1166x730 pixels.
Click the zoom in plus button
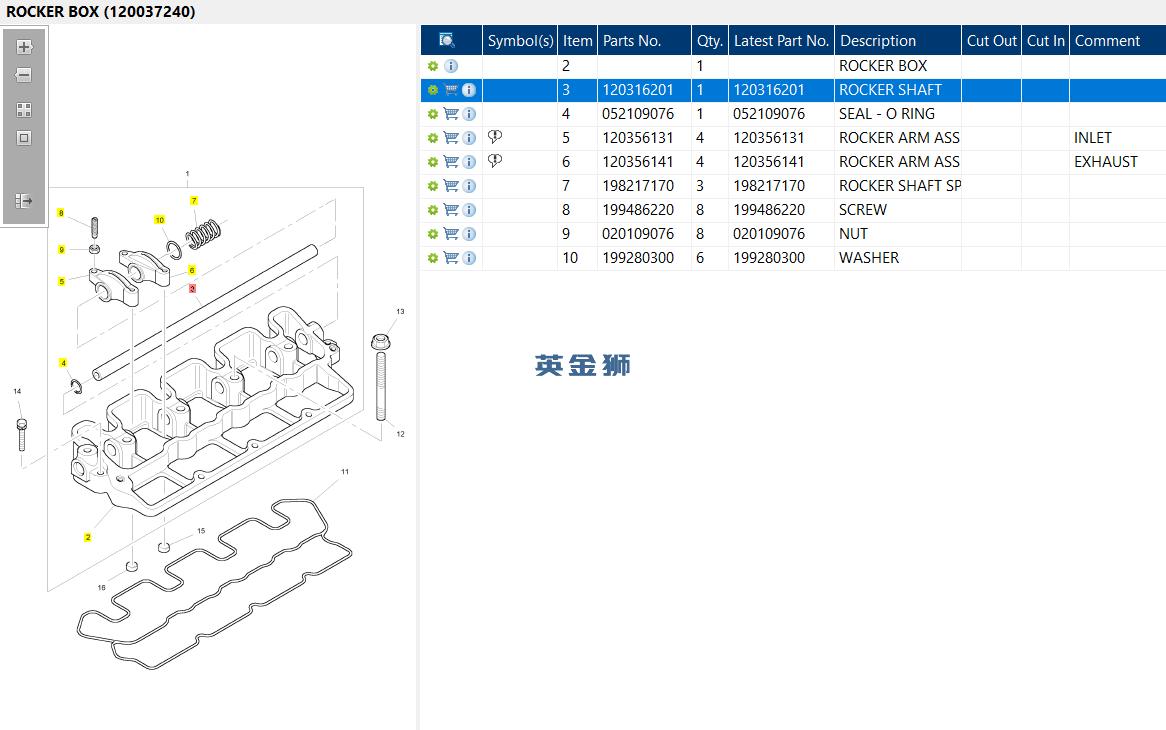[24, 47]
